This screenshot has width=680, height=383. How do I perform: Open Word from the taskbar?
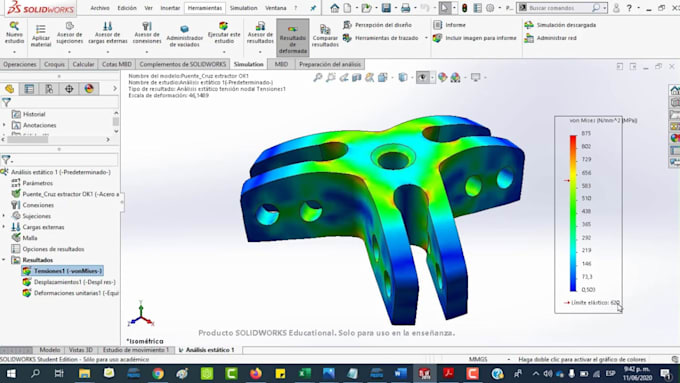[400, 373]
